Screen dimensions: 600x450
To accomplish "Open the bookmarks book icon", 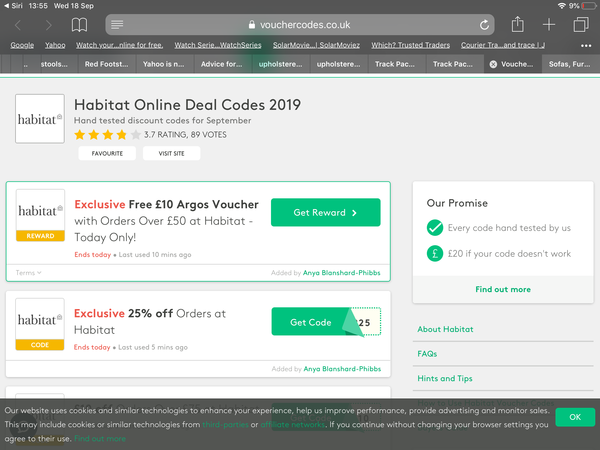I will [x=79, y=25].
